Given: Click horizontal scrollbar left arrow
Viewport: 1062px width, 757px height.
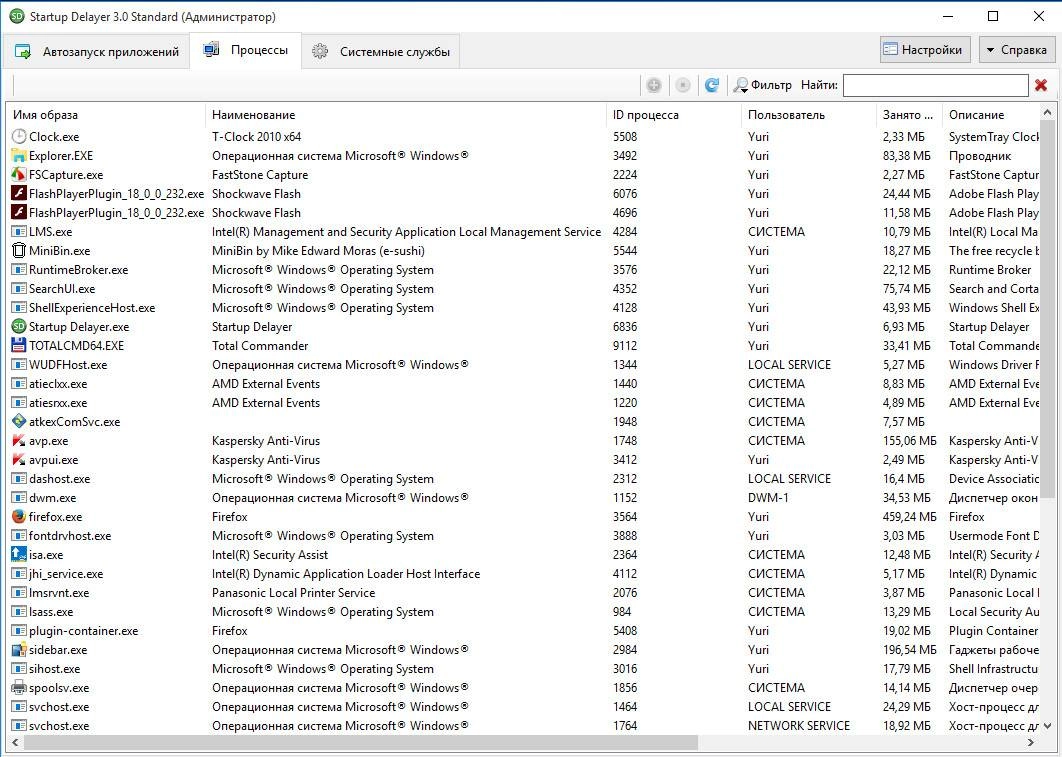Looking at the screenshot, I should tap(15, 743).
